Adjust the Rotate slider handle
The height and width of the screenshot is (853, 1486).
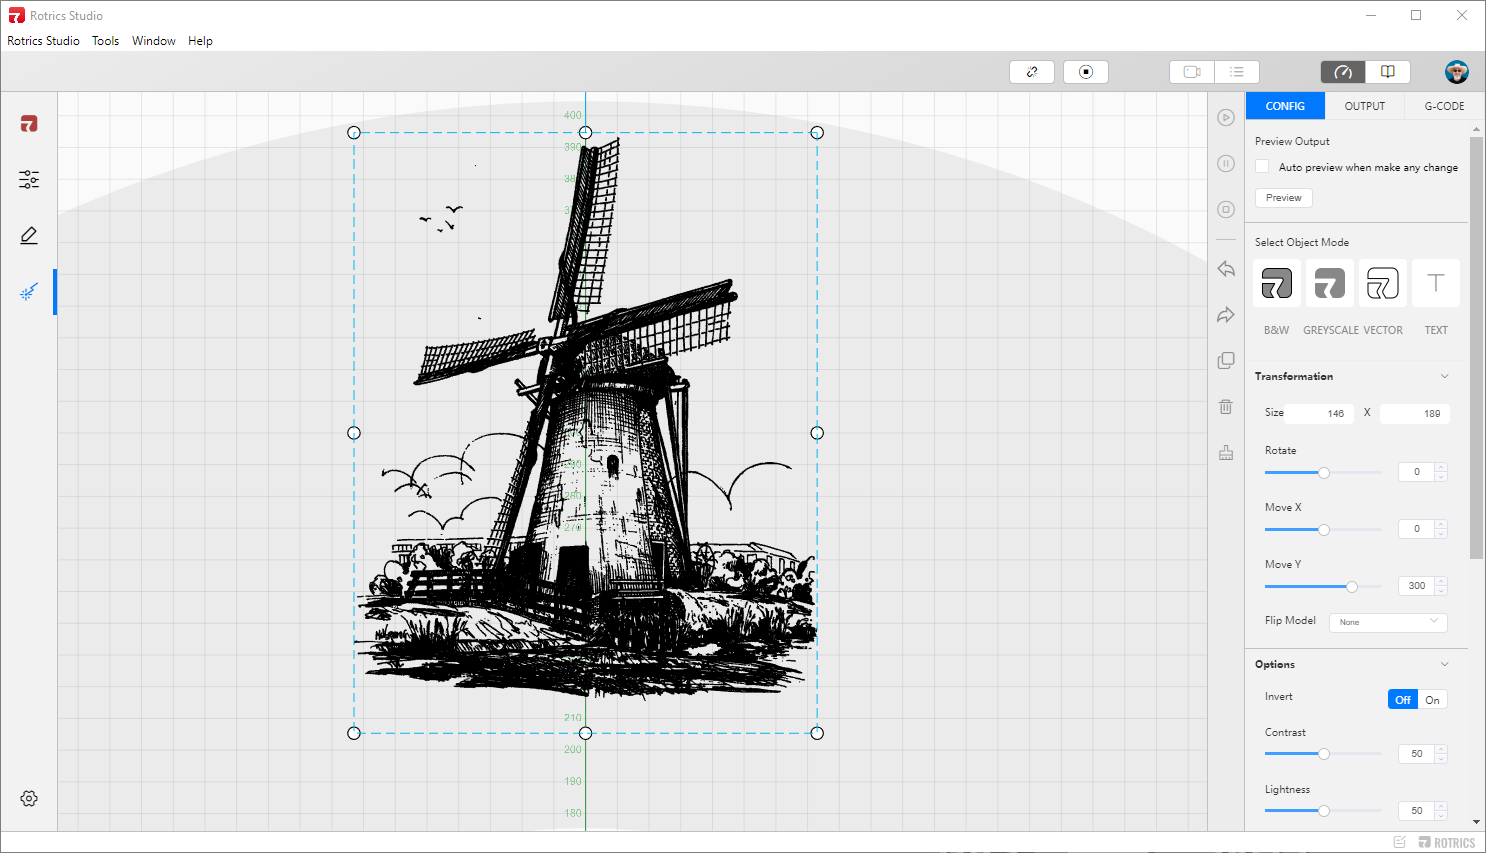pyautogui.click(x=1324, y=473)
